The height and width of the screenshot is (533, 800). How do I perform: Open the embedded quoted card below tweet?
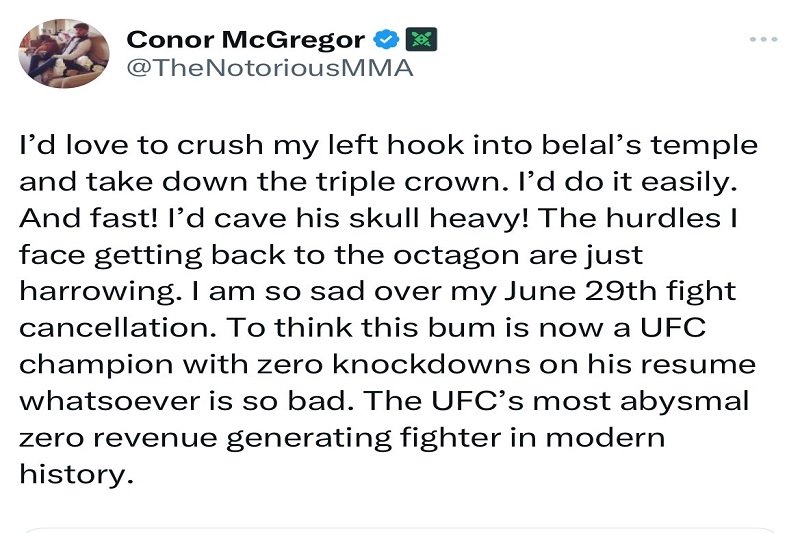(399, 530)
